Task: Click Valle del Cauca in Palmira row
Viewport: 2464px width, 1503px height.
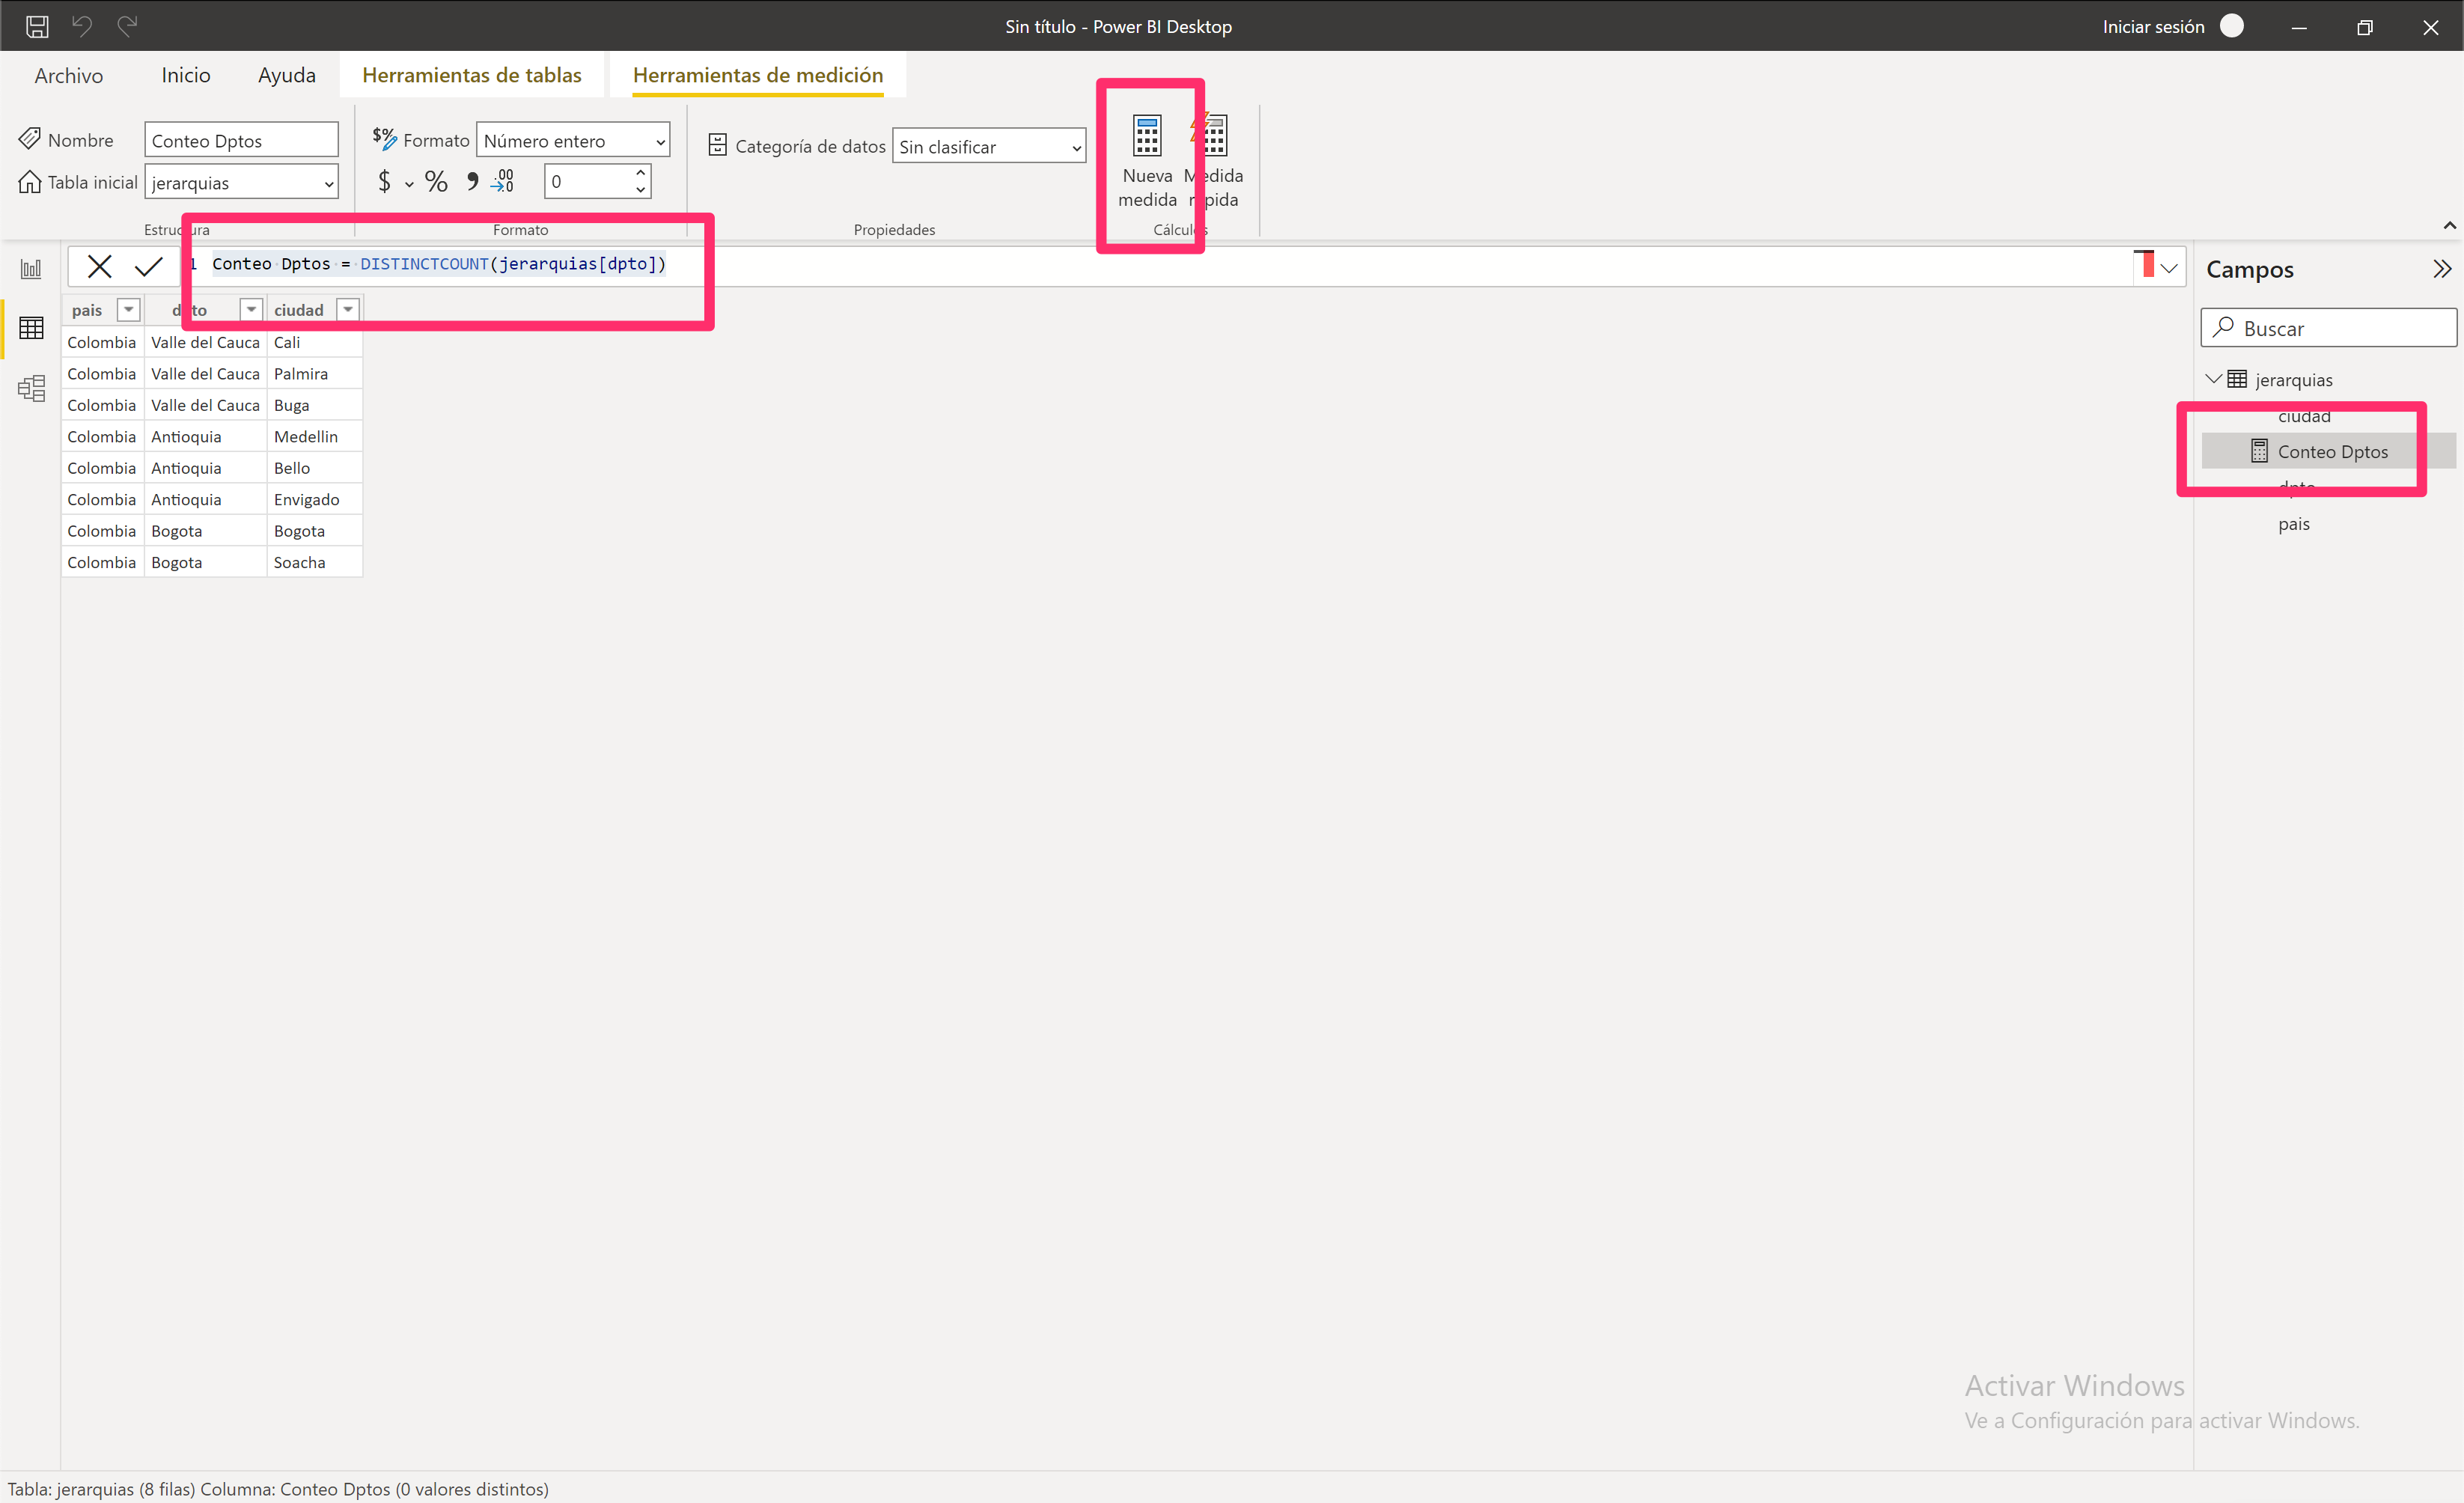Action: point(205,373)
